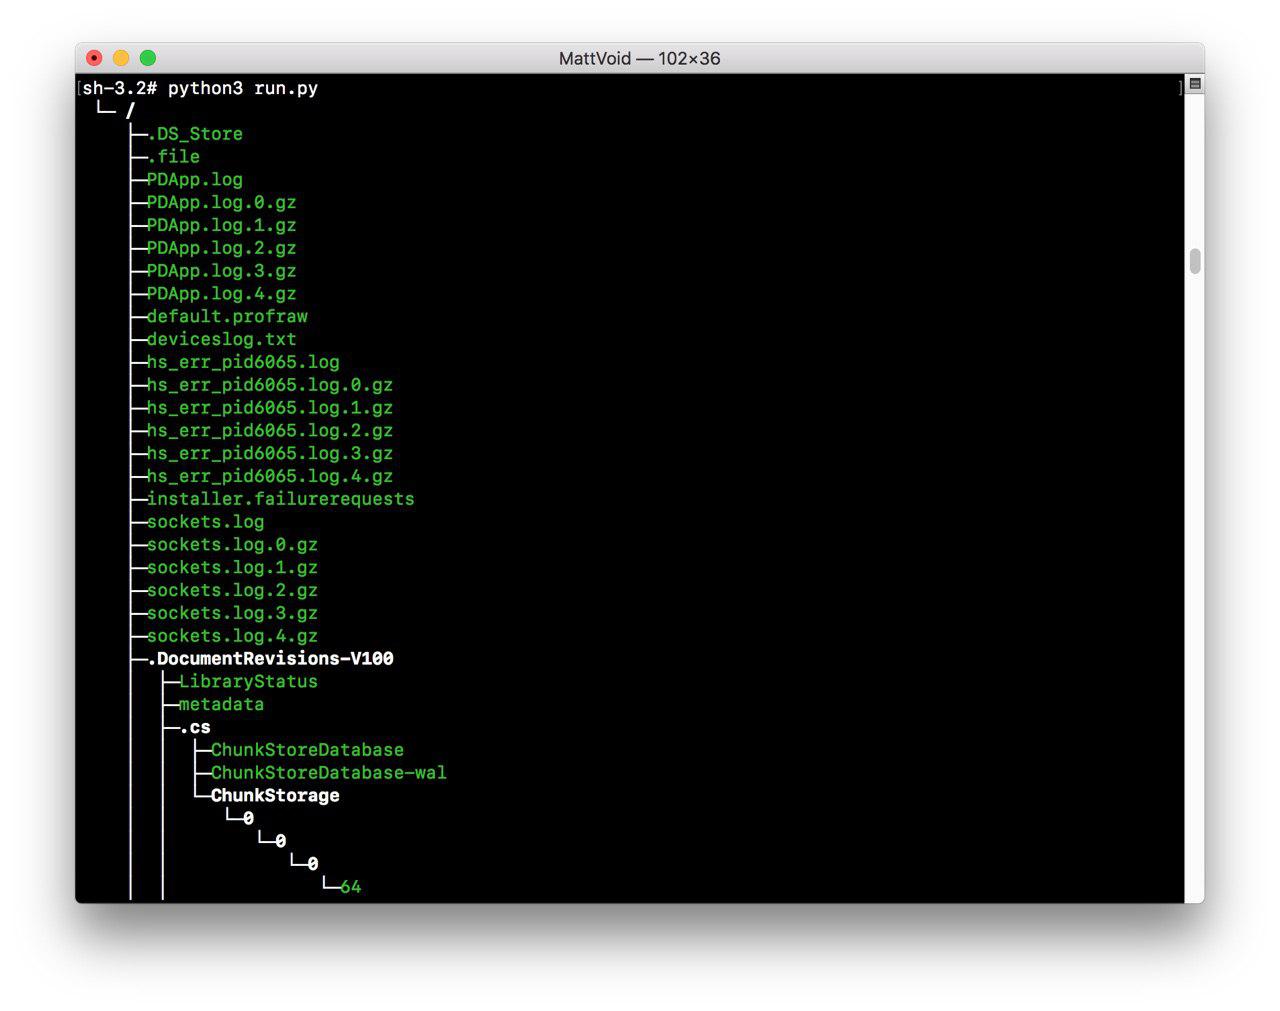1280x1011 pixels.
Task: Click the 'sh-3.2#' shell prompt
Action: (120, 88)
